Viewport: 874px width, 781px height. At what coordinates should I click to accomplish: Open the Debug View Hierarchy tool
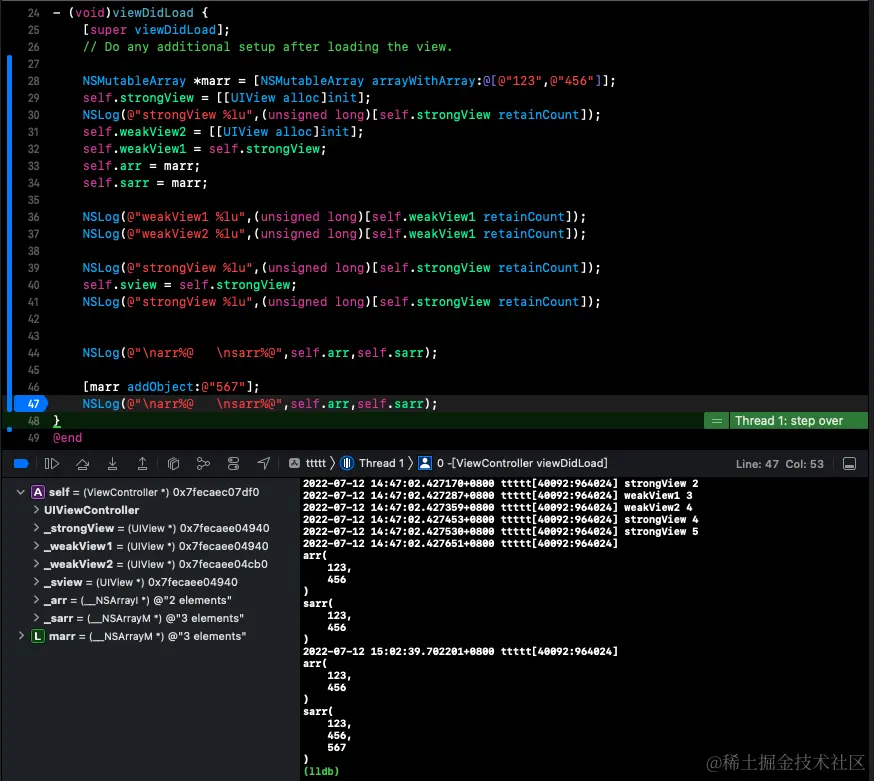tap(173, 463)
